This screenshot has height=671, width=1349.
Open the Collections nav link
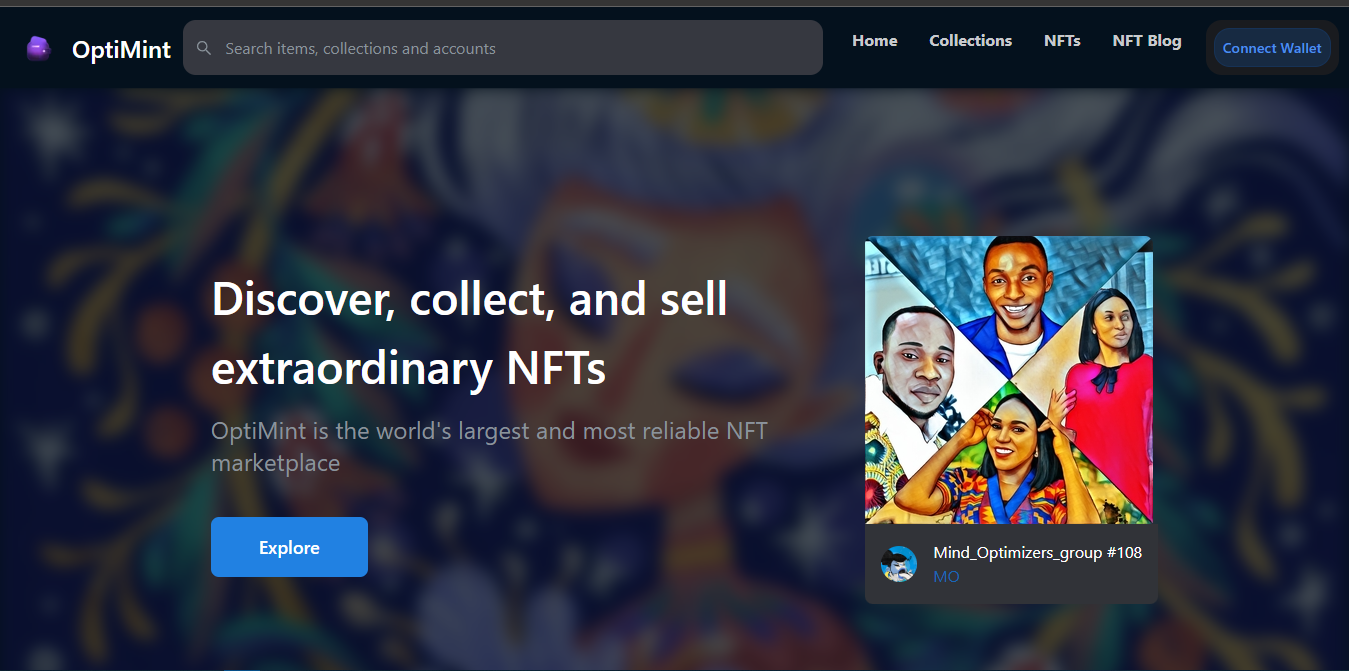click(971, 41)
